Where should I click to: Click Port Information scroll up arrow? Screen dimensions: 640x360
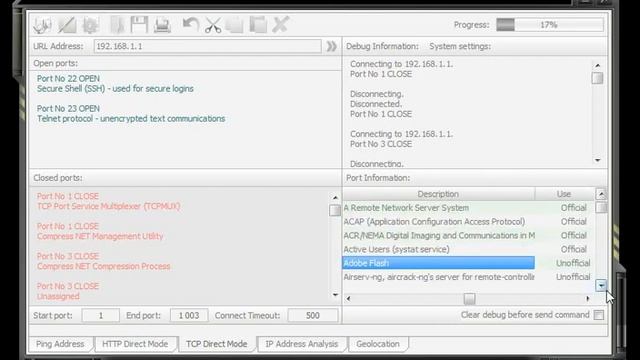tap(601, 194)
